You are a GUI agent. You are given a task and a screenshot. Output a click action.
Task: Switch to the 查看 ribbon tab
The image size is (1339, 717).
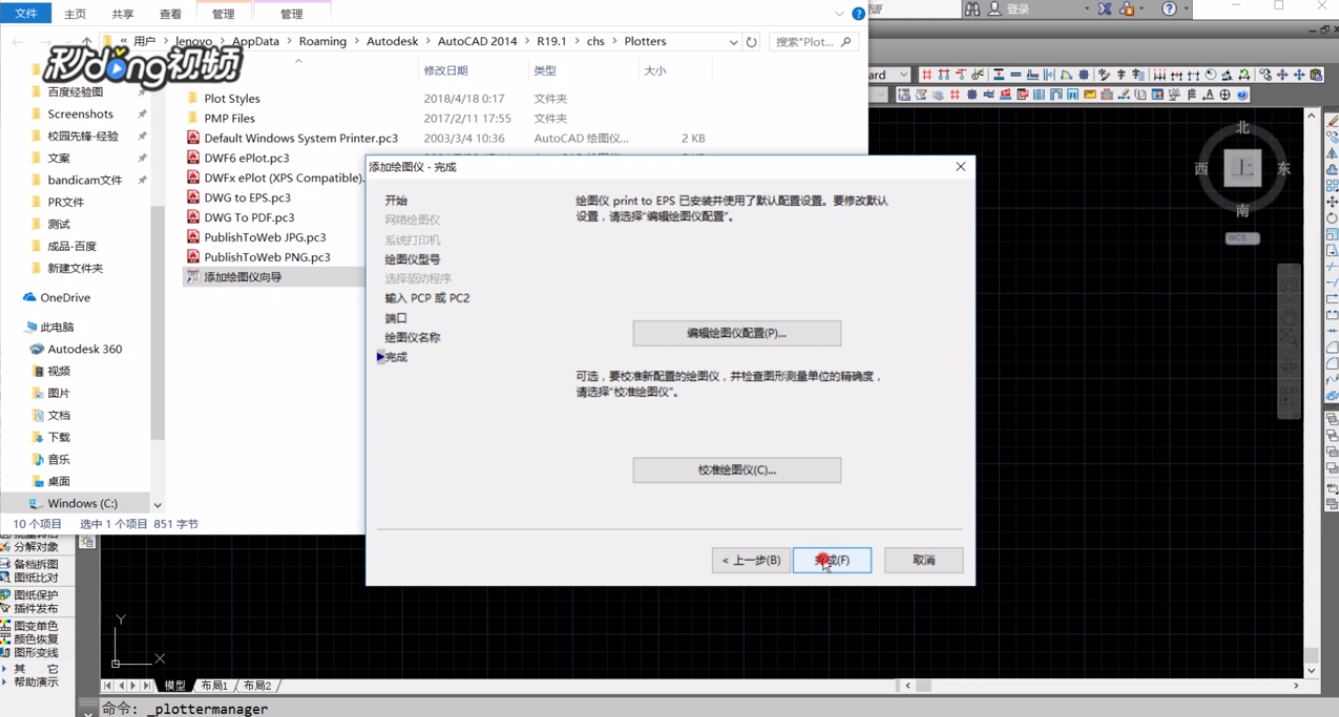point(171,14)
